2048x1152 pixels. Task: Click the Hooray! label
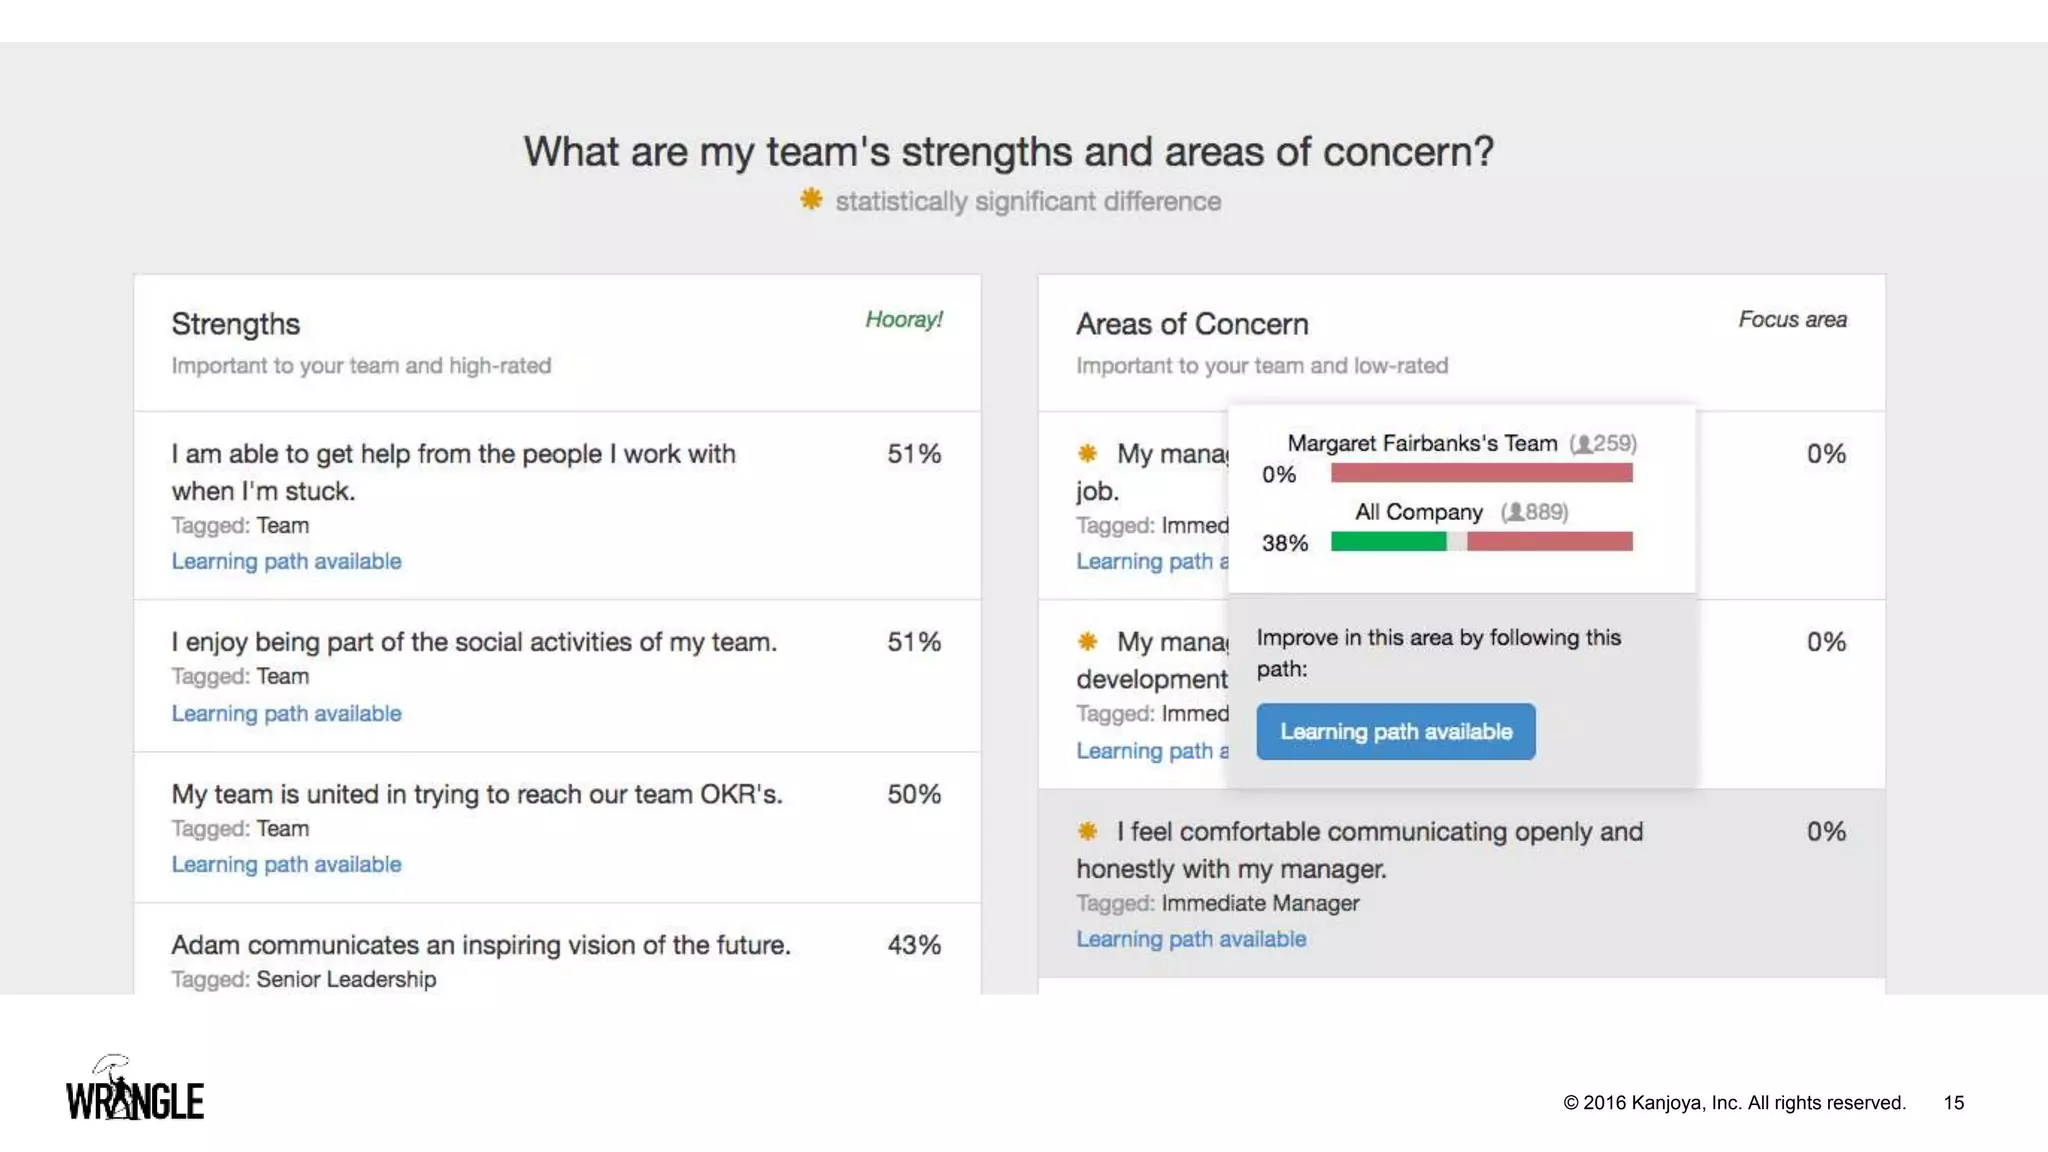click(904, 320)
